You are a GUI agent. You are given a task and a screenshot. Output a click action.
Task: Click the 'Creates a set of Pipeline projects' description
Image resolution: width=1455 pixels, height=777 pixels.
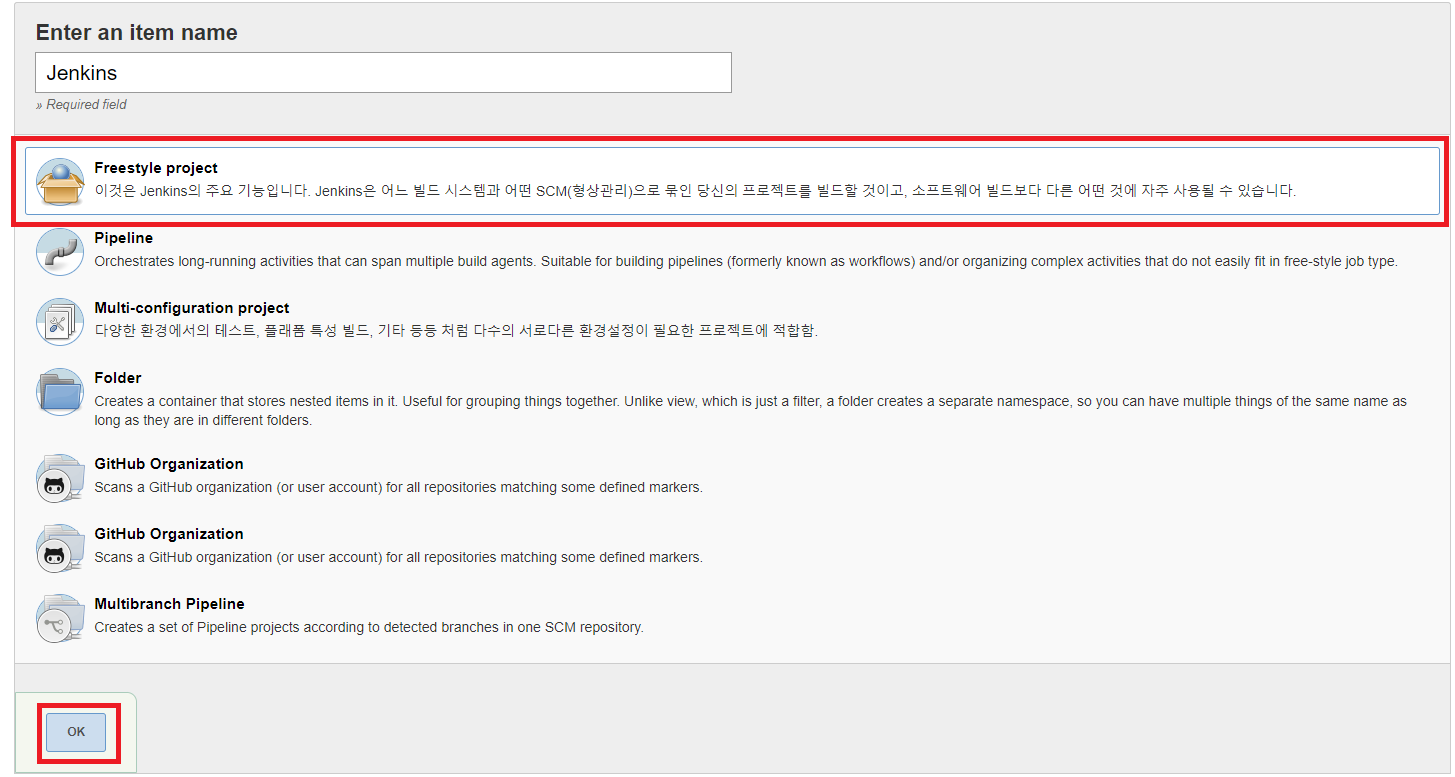click(369, 627)
